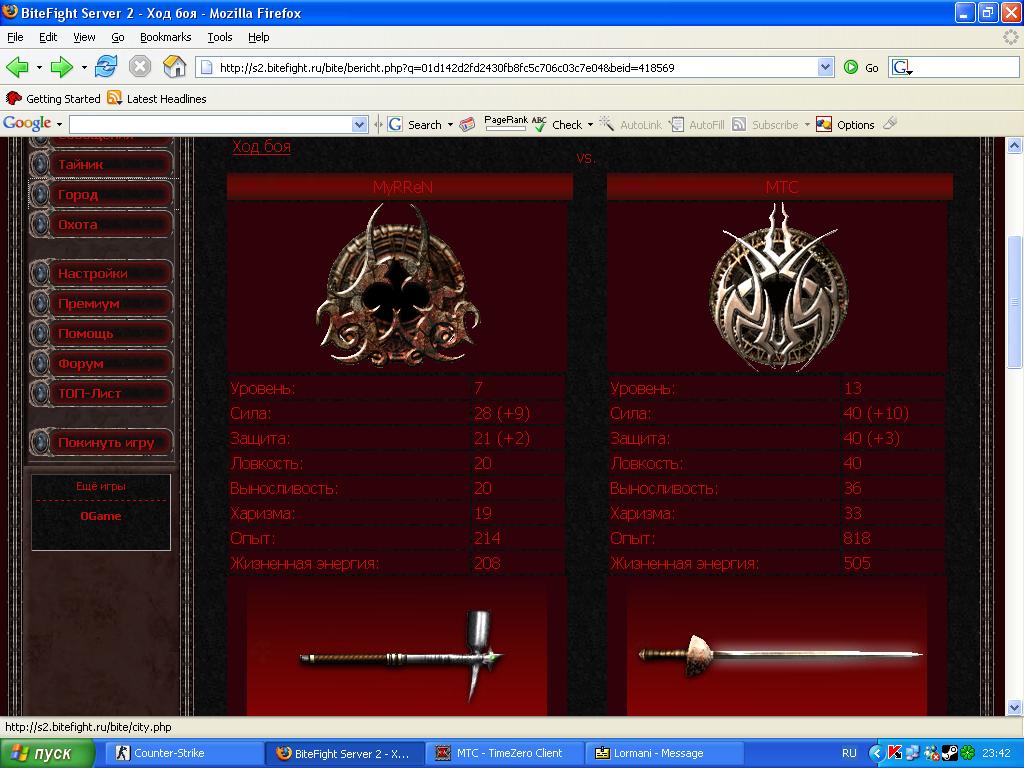
Task: Click the grey Stop loading icon
Action: [140, 67]
